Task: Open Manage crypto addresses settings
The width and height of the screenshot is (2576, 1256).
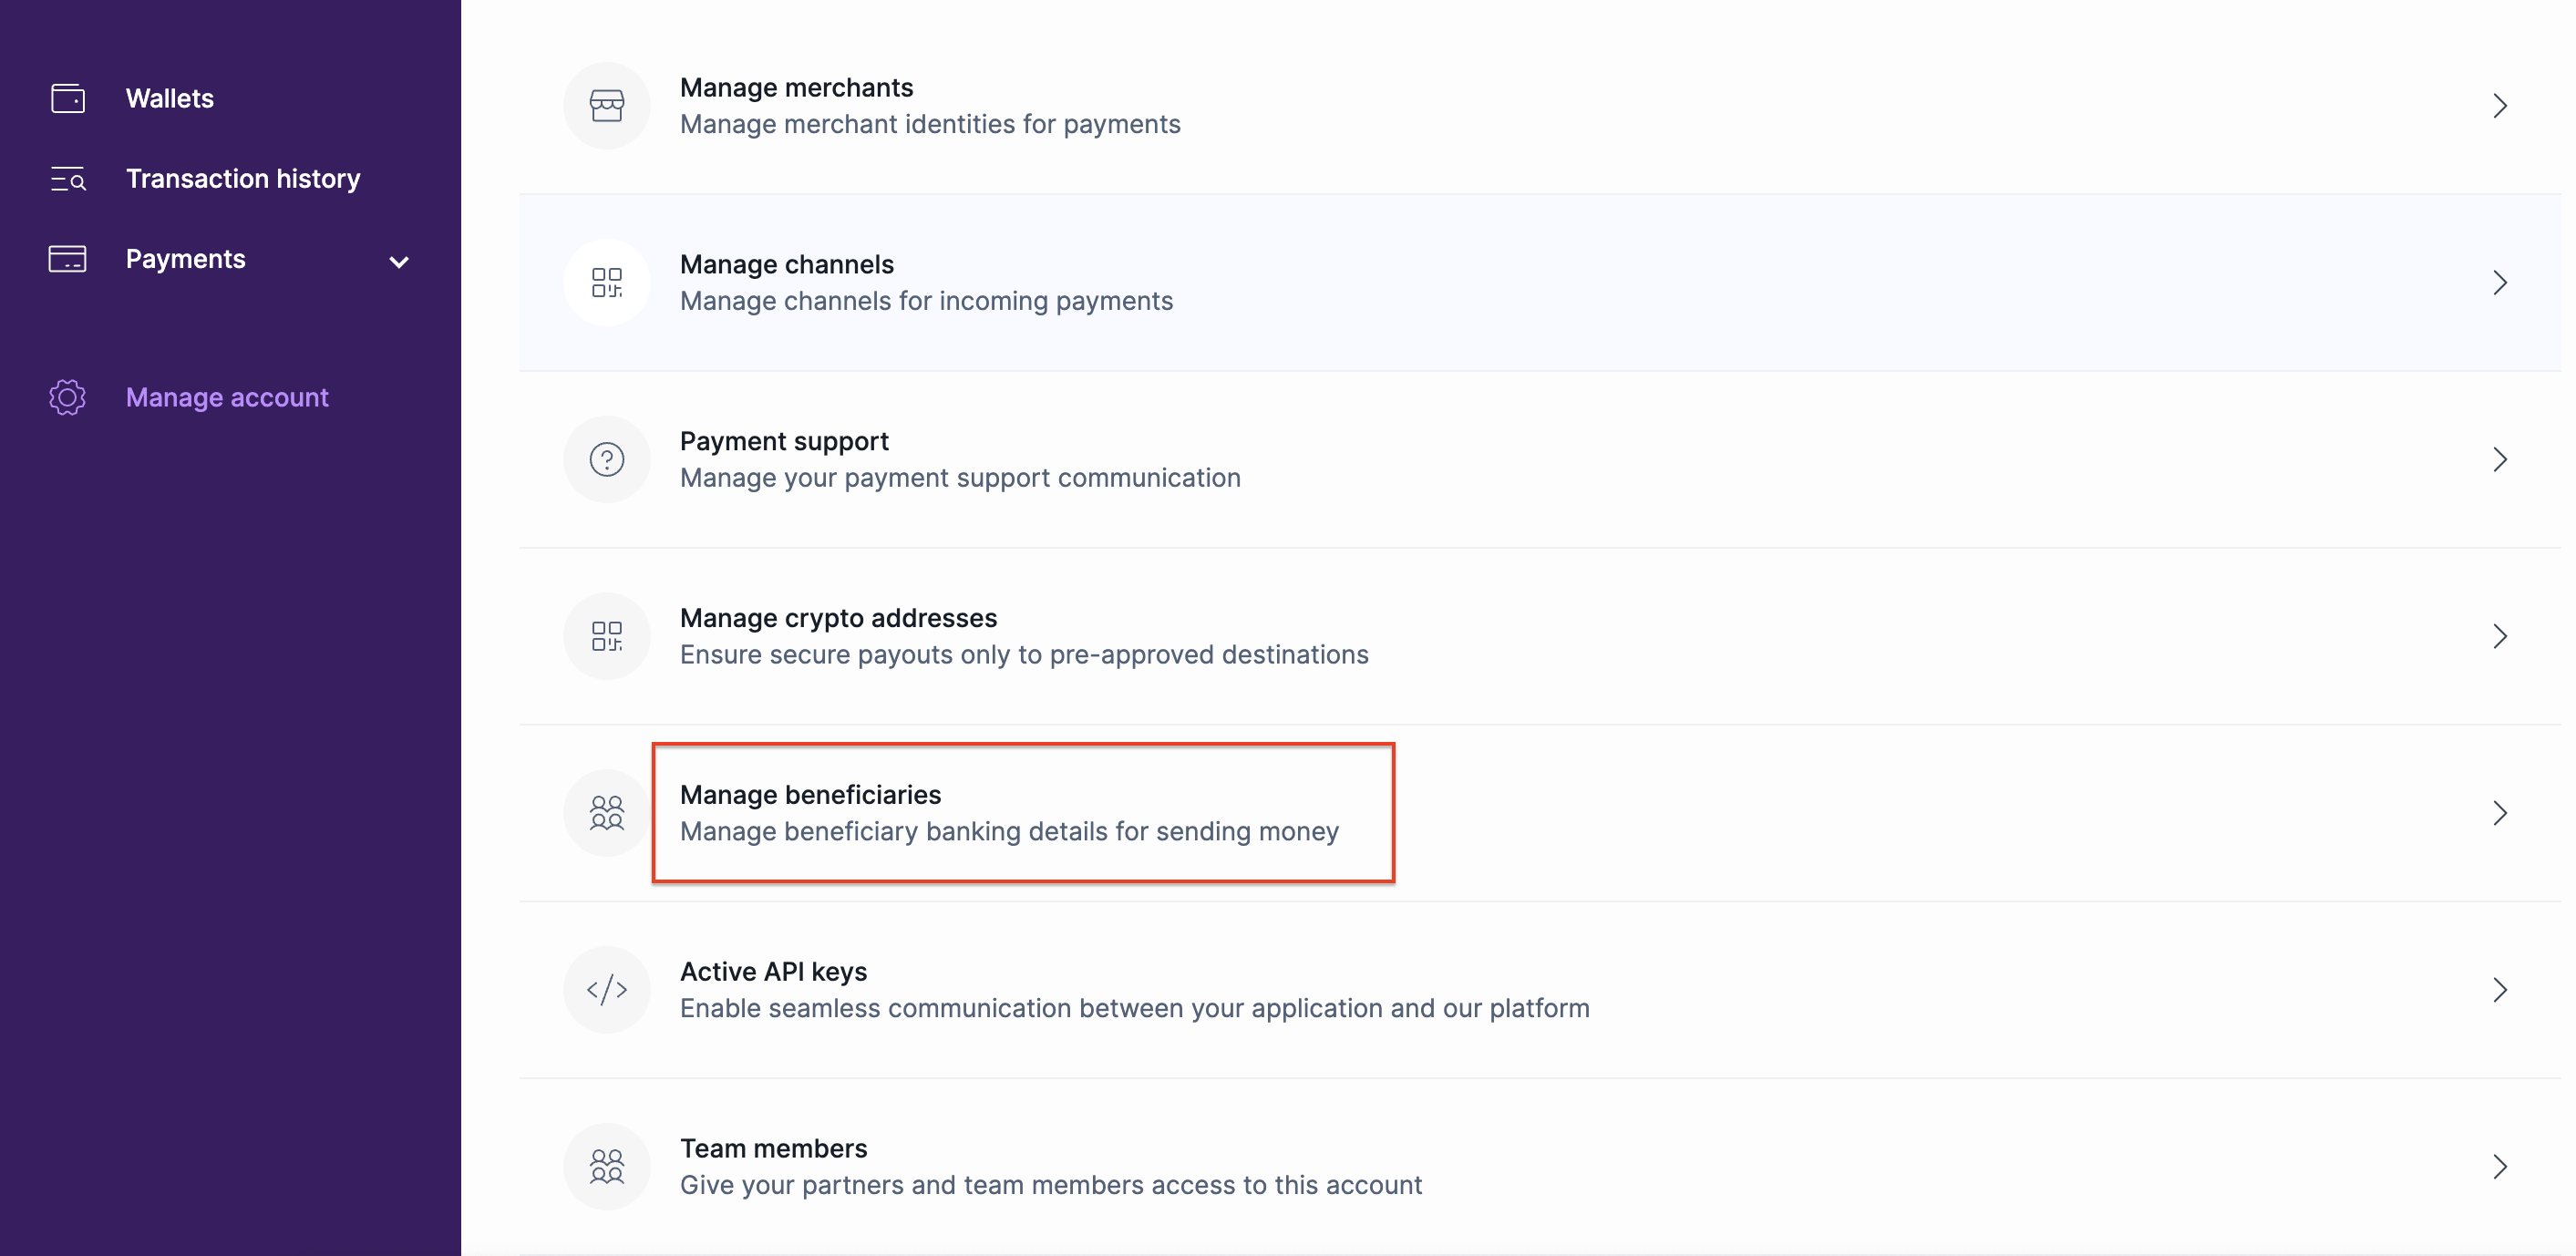Action: (x=838, y=618)
